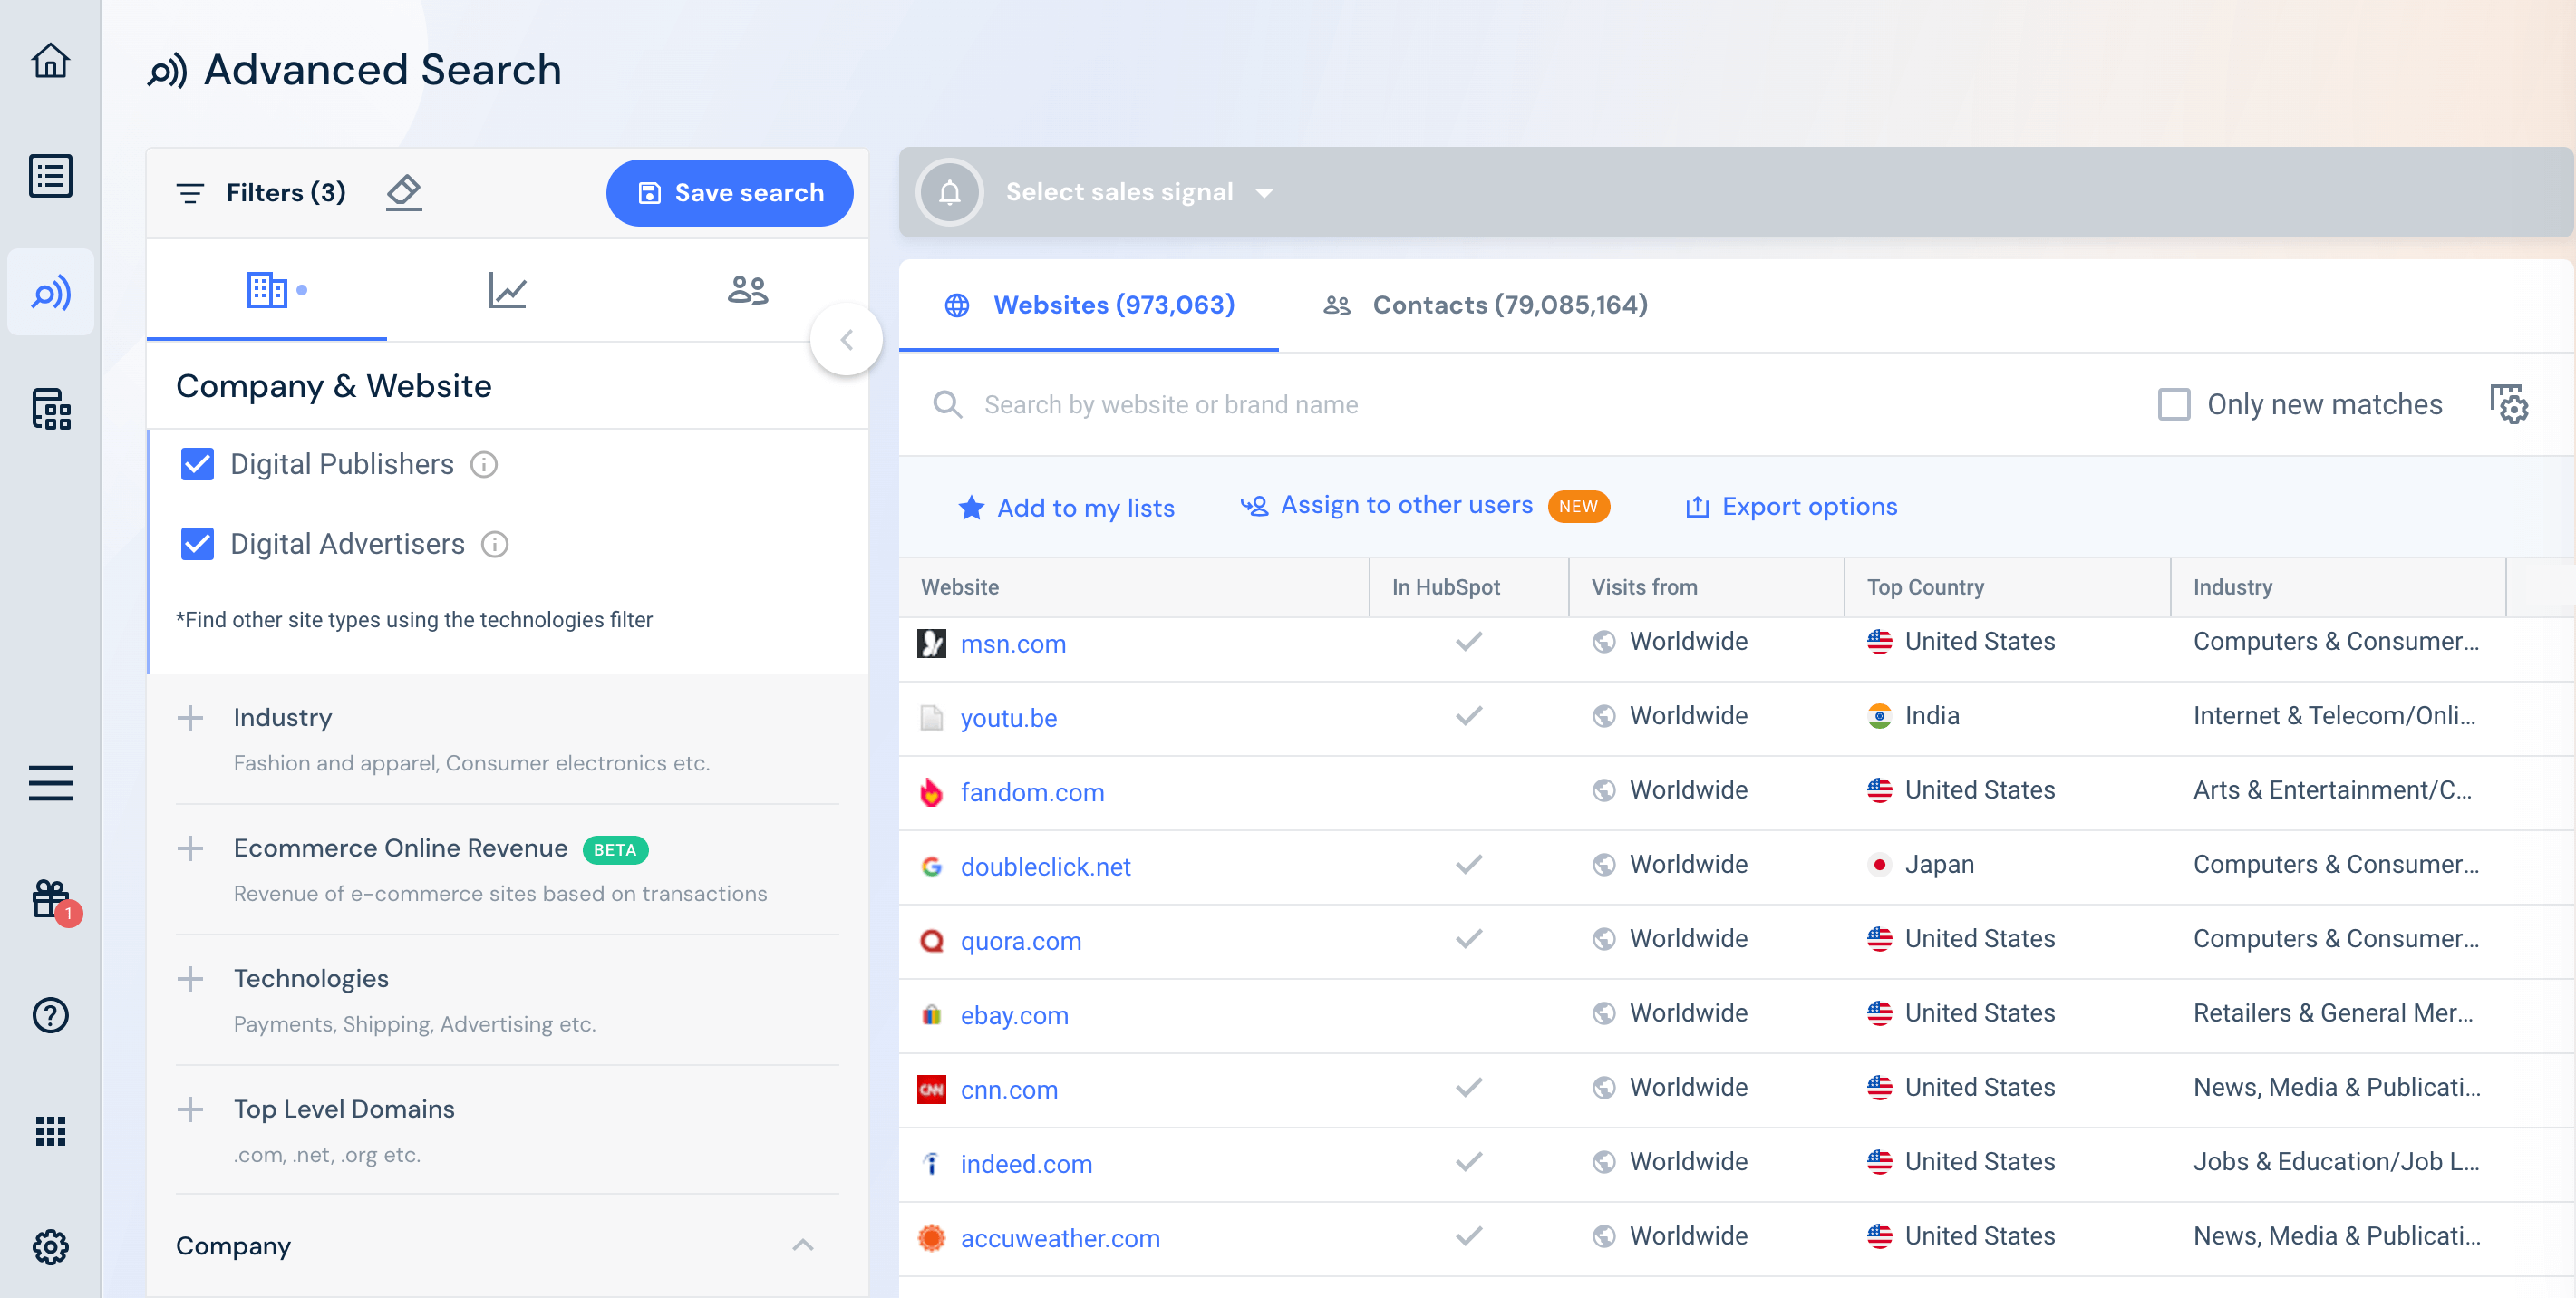Click Japan in the doubleclick.net row
This screenshot has width=2576, height=1298.
1939,864
